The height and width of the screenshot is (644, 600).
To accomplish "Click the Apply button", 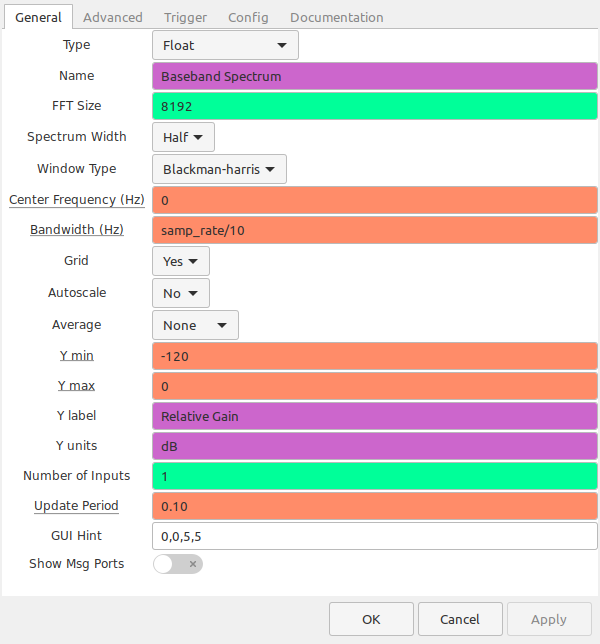I will coord(549,619).
